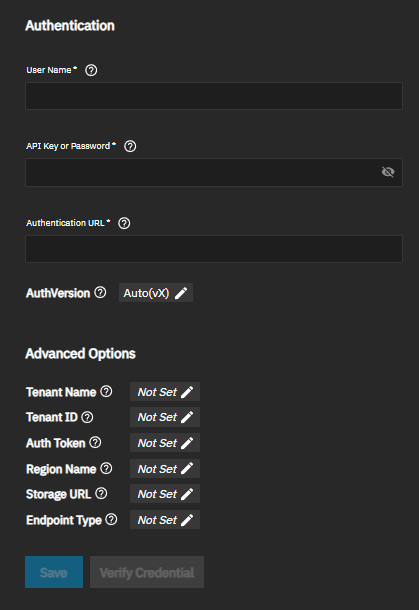Viewport: 419px width, 610px height.
Task: Edit Auth Token using pencil icon
Action: pyautogui.click(x=187, y=443)
